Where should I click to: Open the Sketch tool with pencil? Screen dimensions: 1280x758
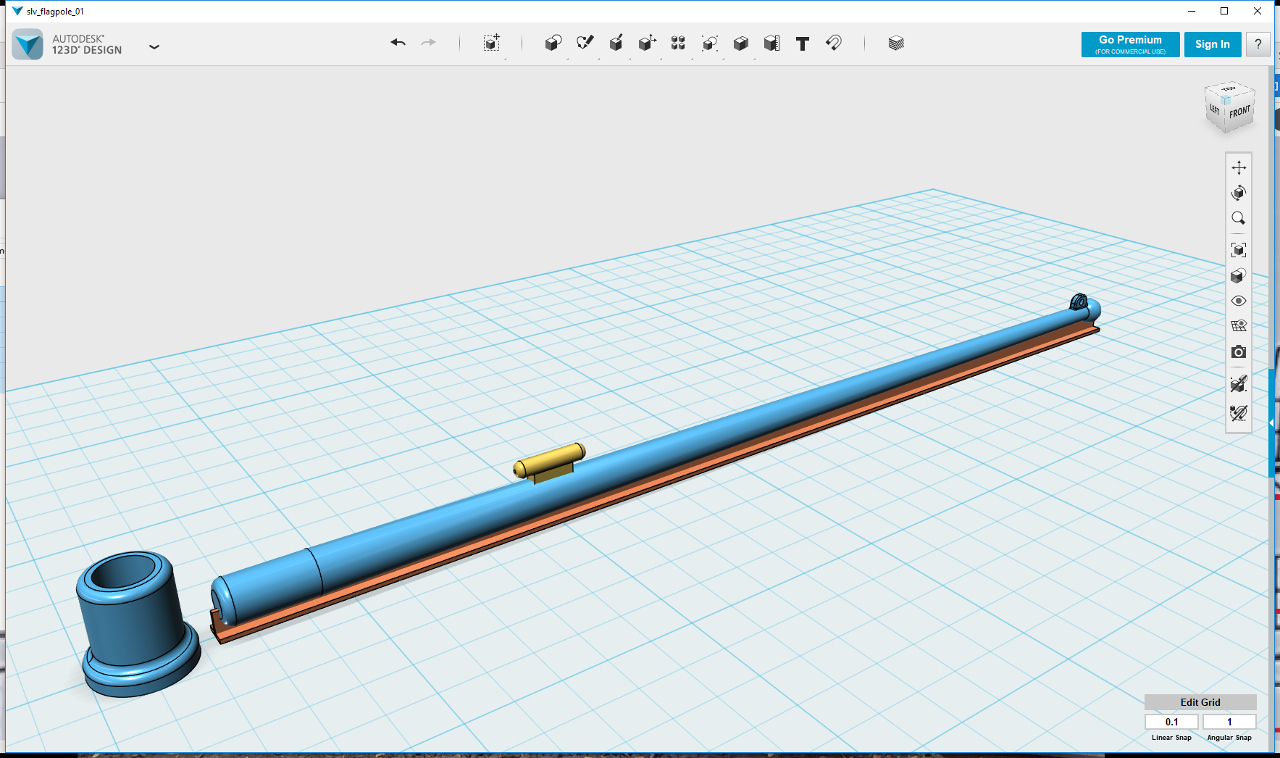tap(585, 43)
